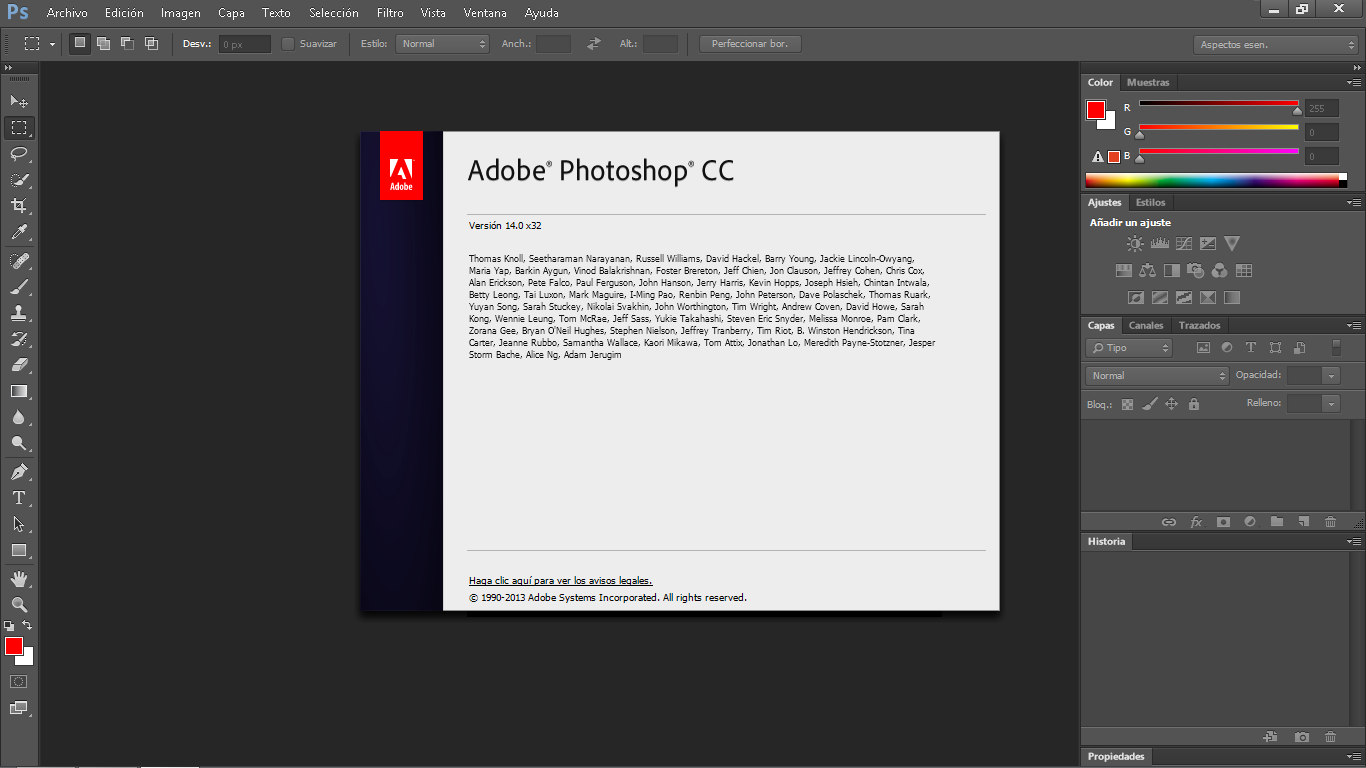
Task: Click the Perfeccionar bor. button
Action: tap(750, 44)
